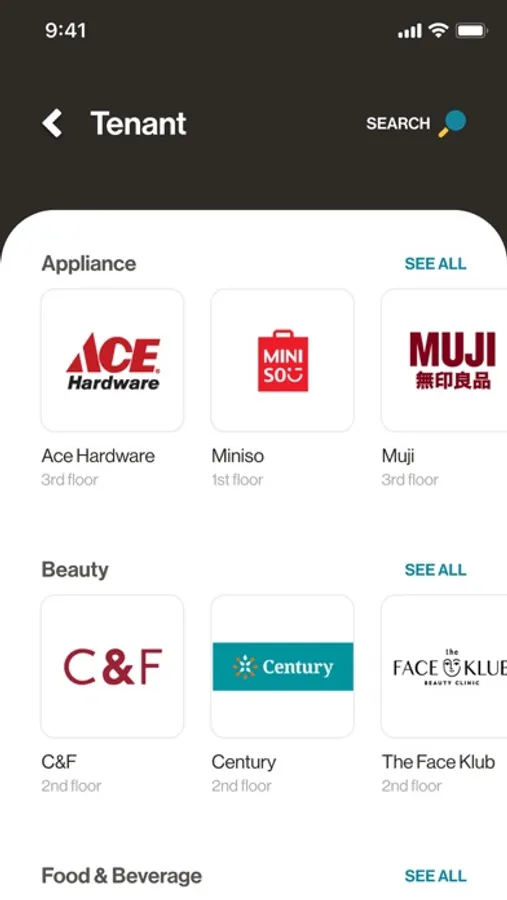The height and width of the screenshot is (900, 507).
Task: Click the 9:41 clock in status bar
Action: tap(65, 30)
